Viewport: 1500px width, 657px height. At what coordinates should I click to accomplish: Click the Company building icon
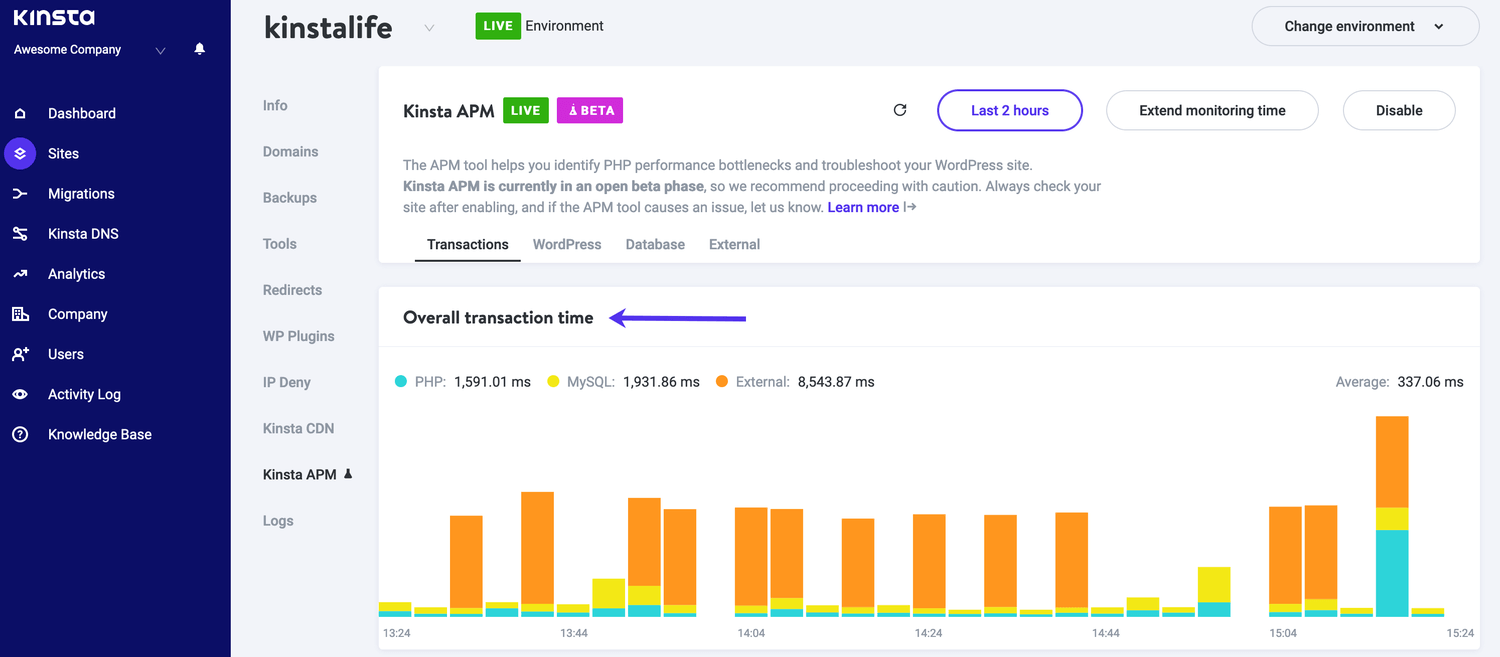[x=20, y=314]
